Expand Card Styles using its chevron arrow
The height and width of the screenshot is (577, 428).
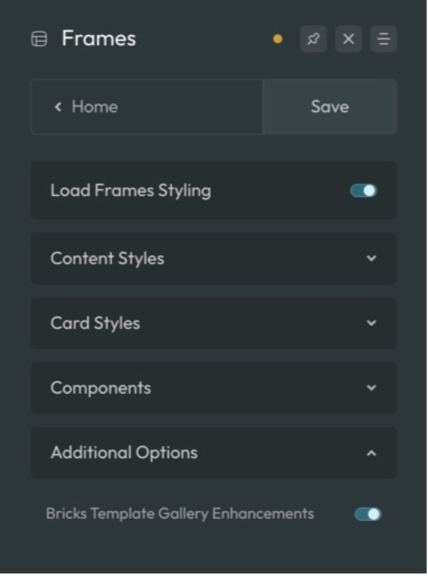(372, 323)
